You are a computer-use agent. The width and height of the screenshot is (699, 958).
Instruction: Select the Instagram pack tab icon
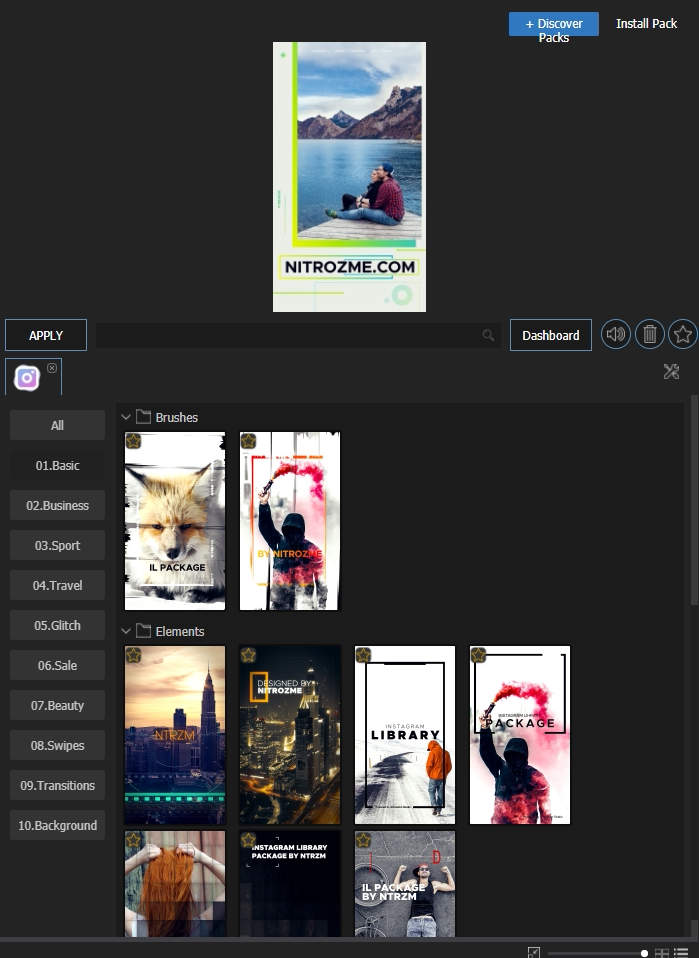pyautogui.click(x=27, y=378)
